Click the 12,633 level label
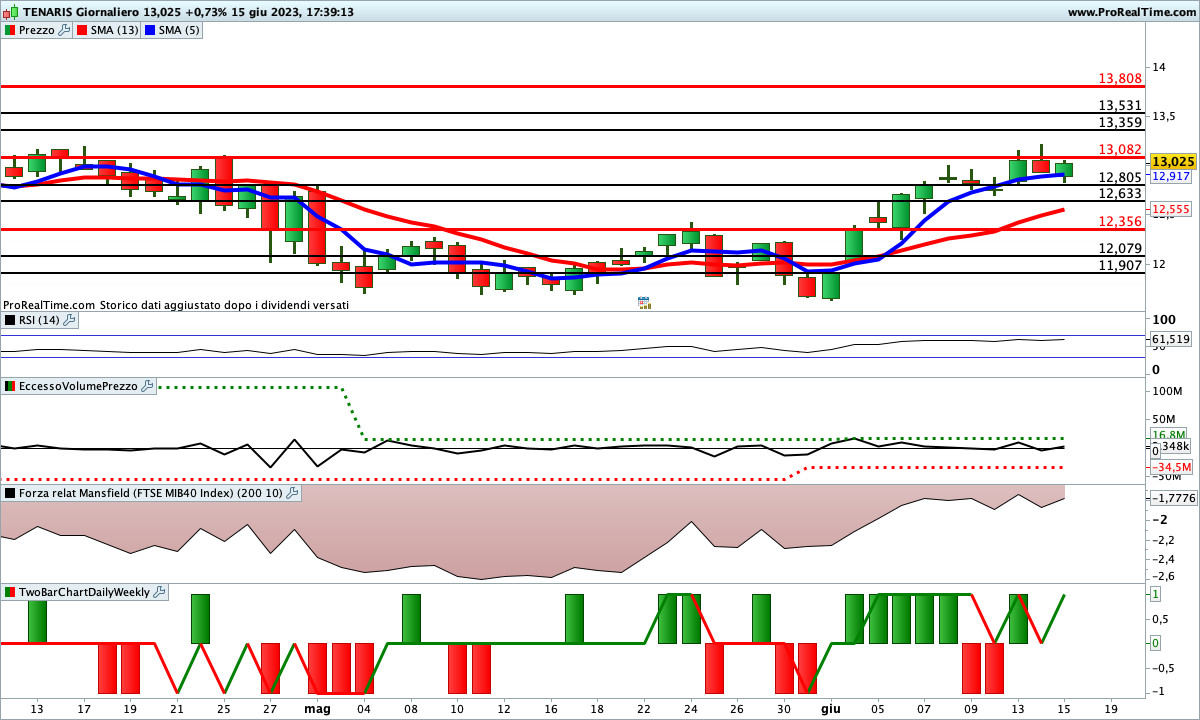 [x=1120, y=193]
